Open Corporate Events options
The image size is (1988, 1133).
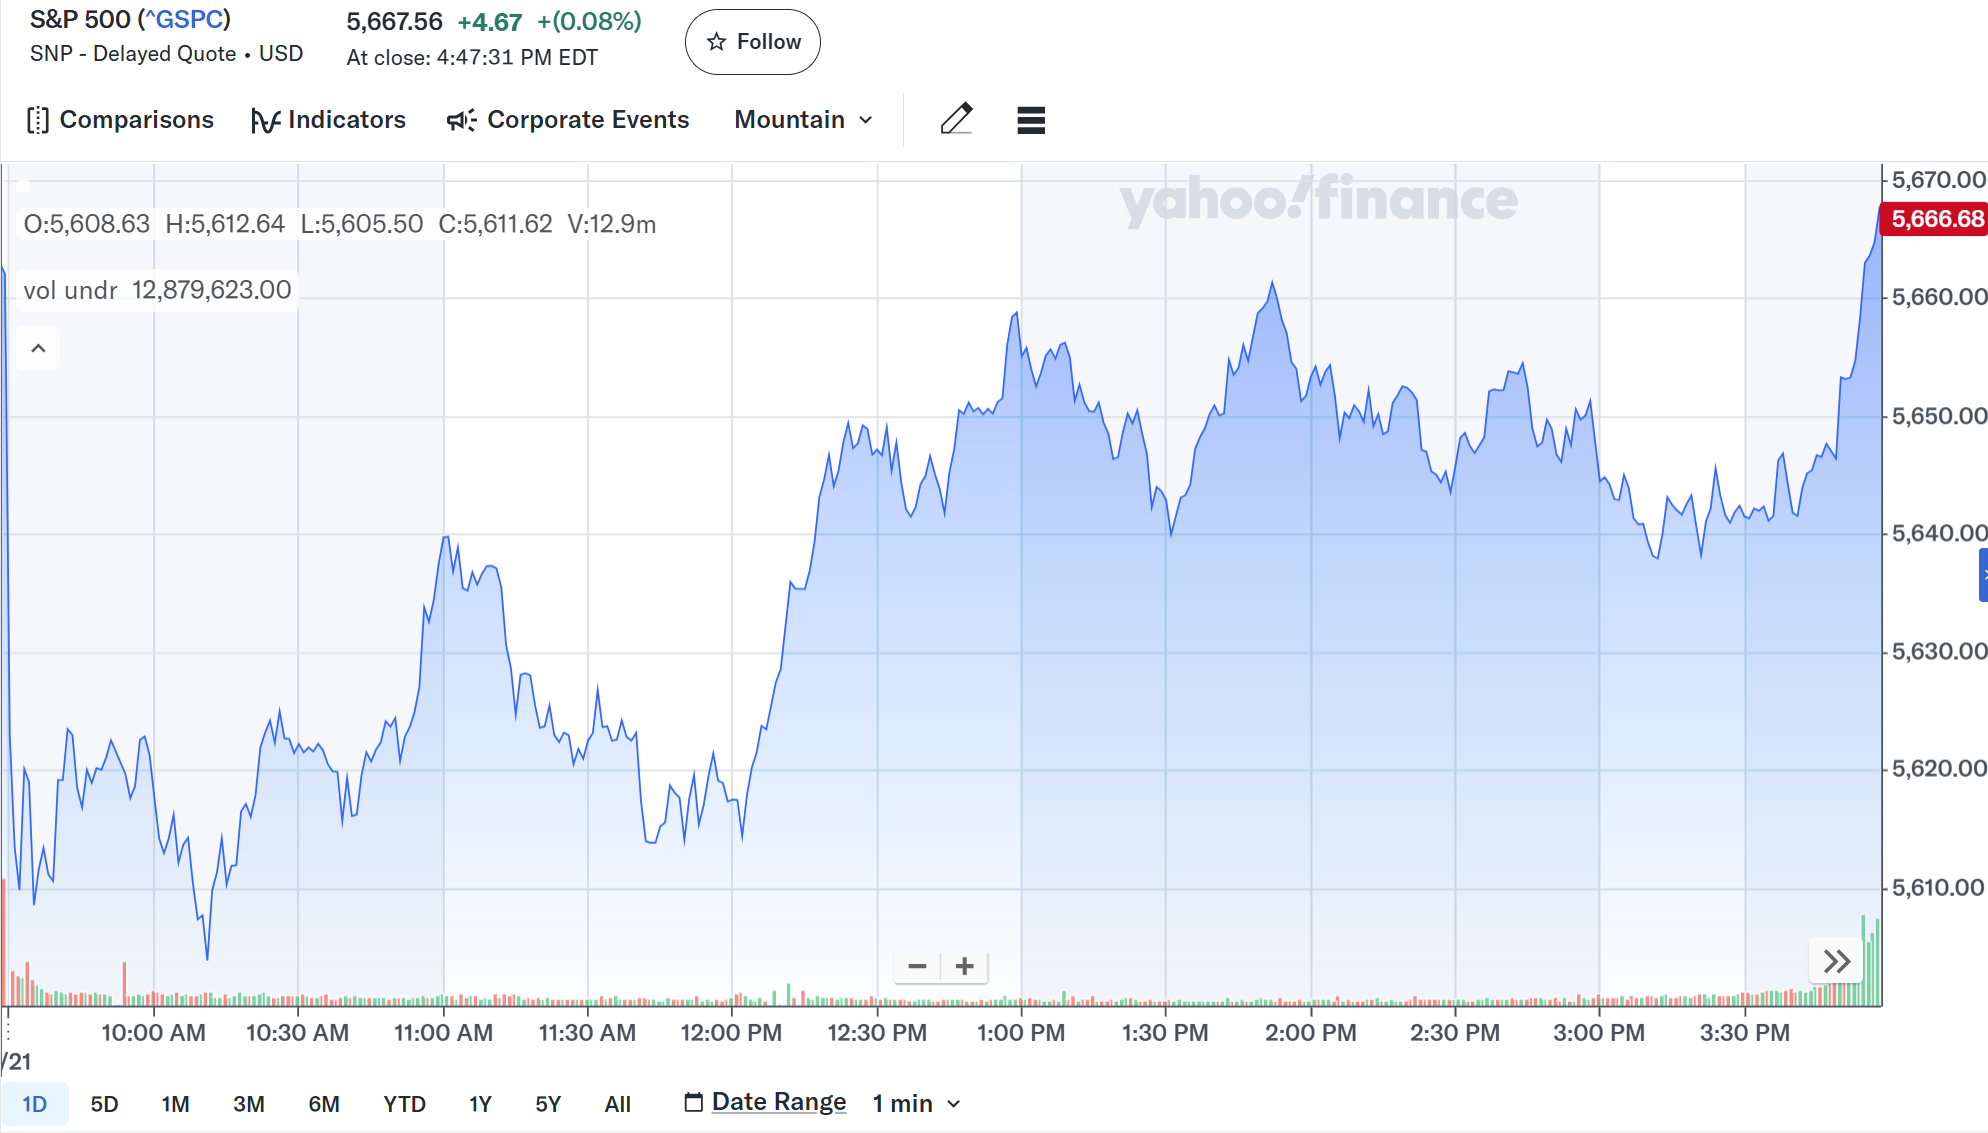tap(568, 120)
